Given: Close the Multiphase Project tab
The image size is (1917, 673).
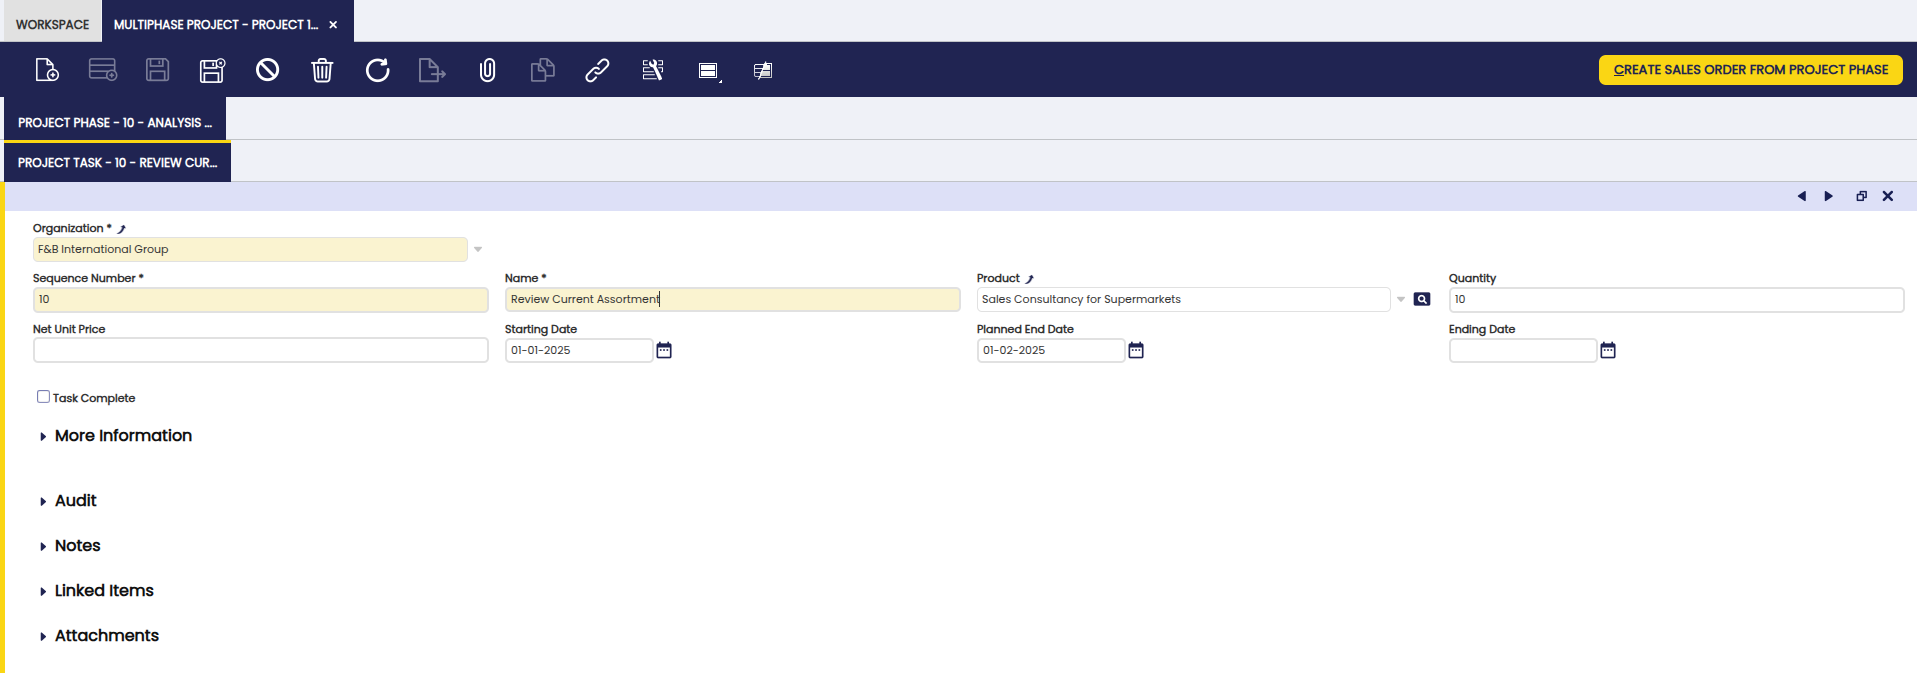Looking at the screenshot, I should [x=333, y=25].
